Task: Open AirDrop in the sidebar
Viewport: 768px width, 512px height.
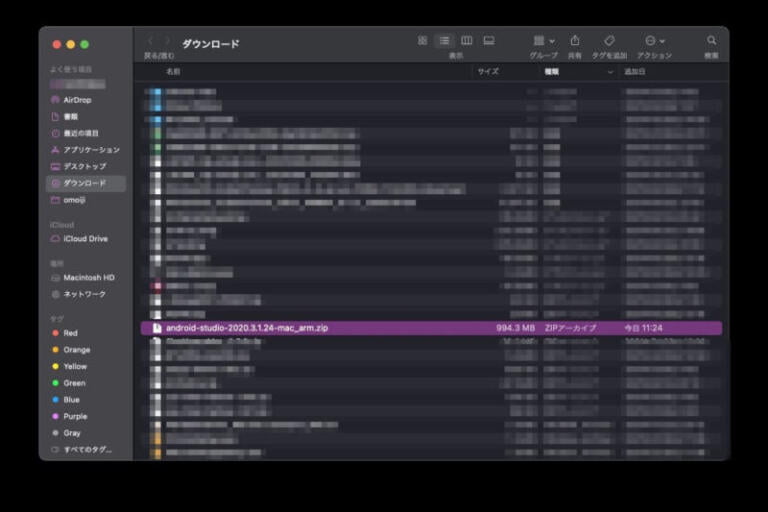Action: (x=78, y=100)
